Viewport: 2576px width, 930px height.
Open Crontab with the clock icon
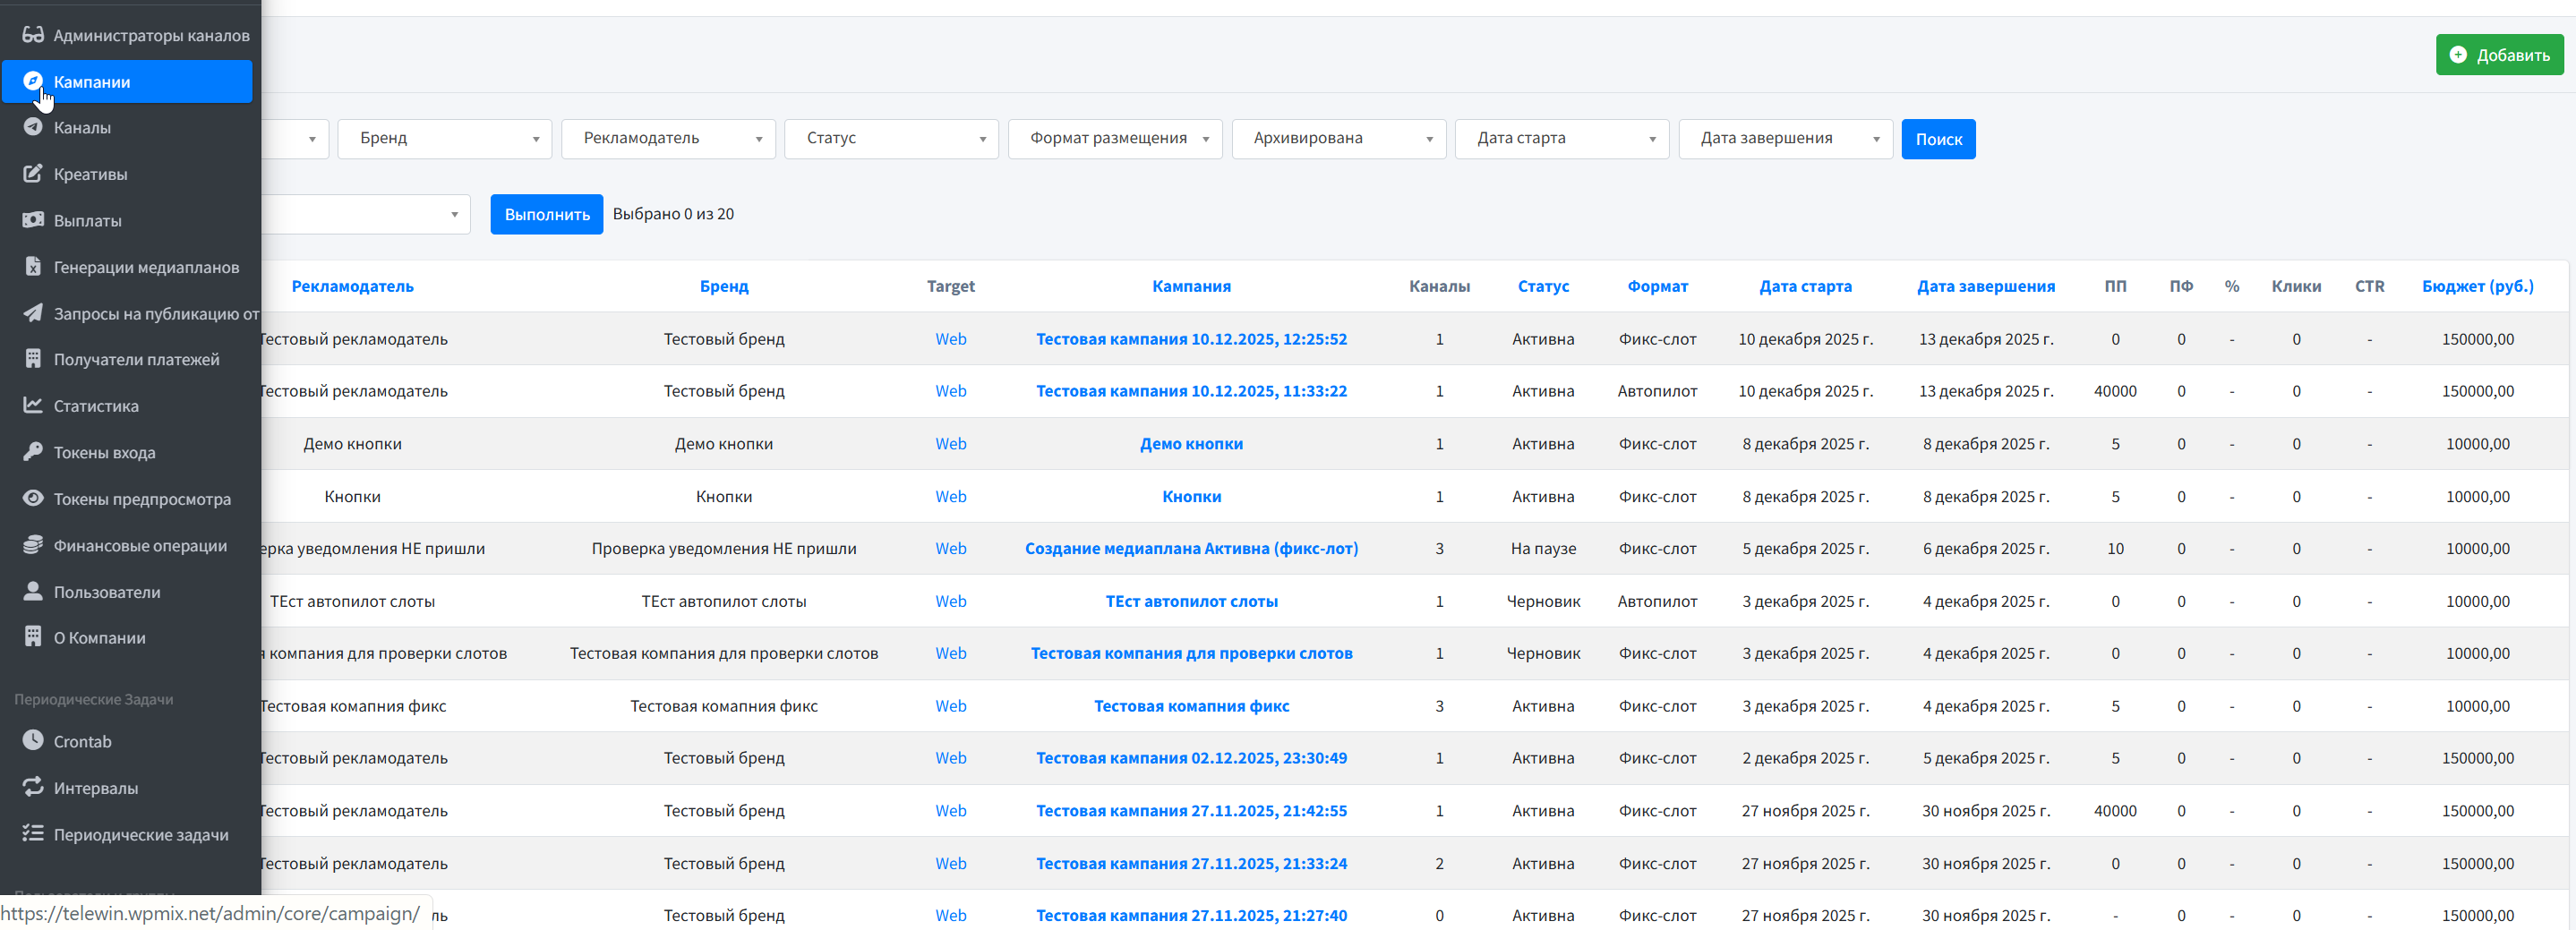33,741
